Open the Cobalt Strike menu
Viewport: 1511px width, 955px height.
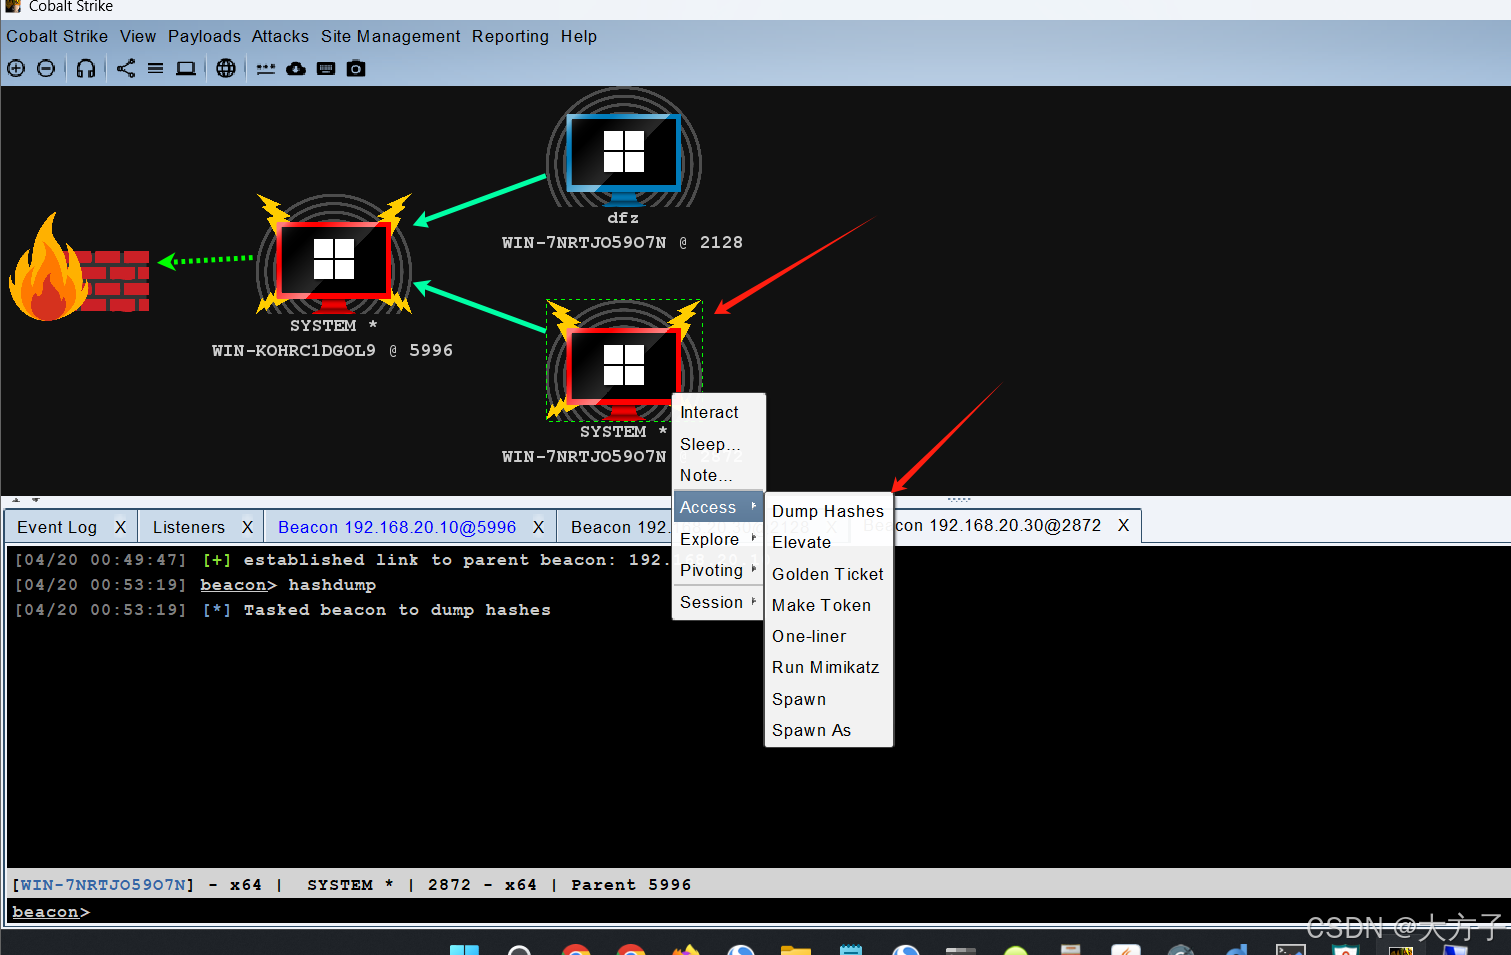[x=57, y=36]
